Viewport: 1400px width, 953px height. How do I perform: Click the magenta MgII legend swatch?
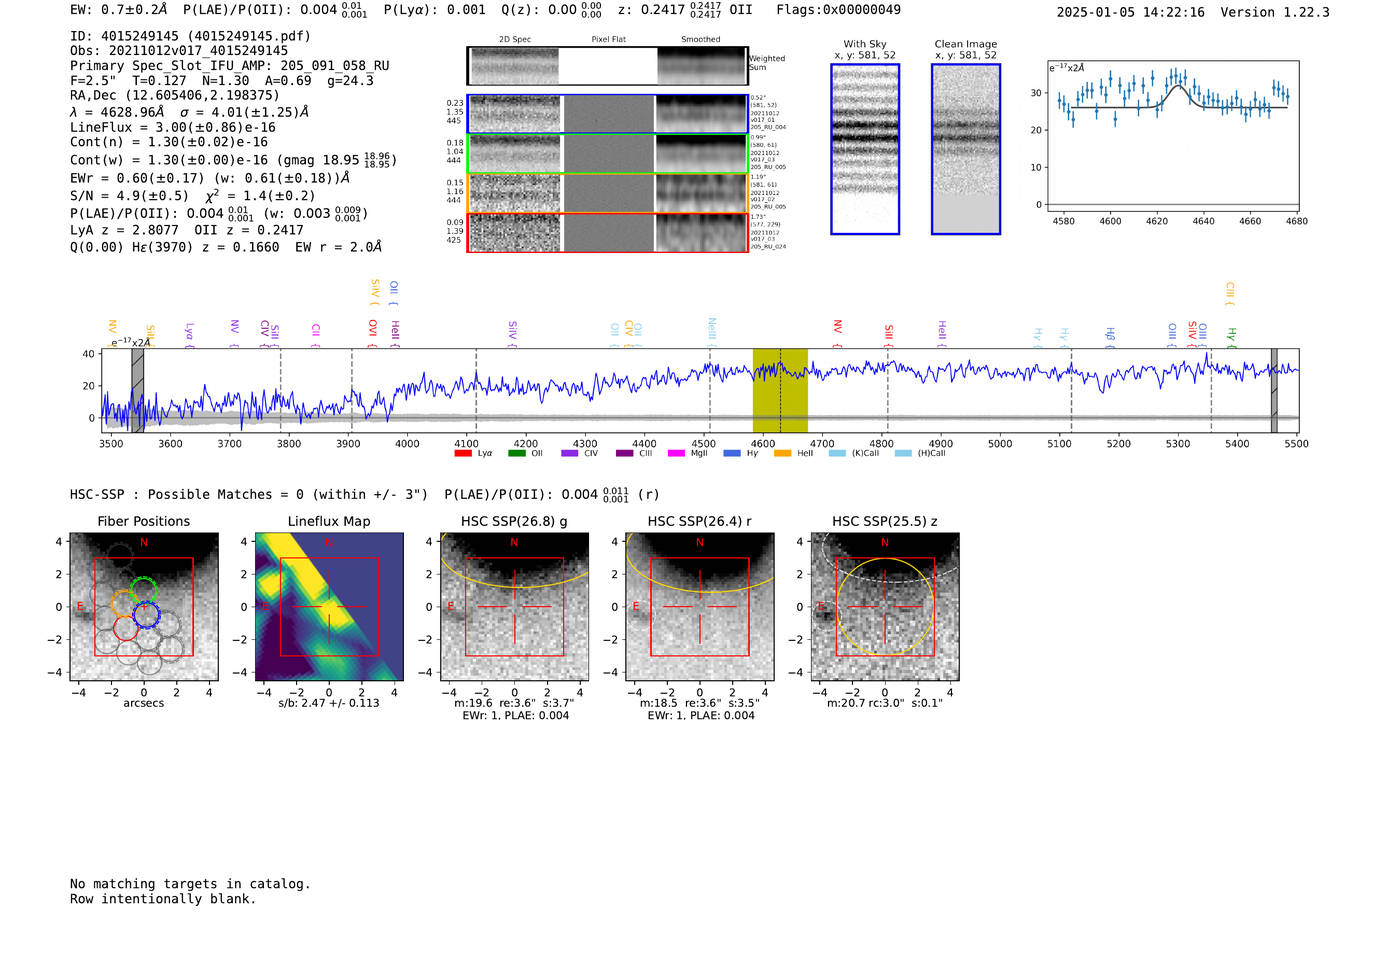click(x=676, y=454)
